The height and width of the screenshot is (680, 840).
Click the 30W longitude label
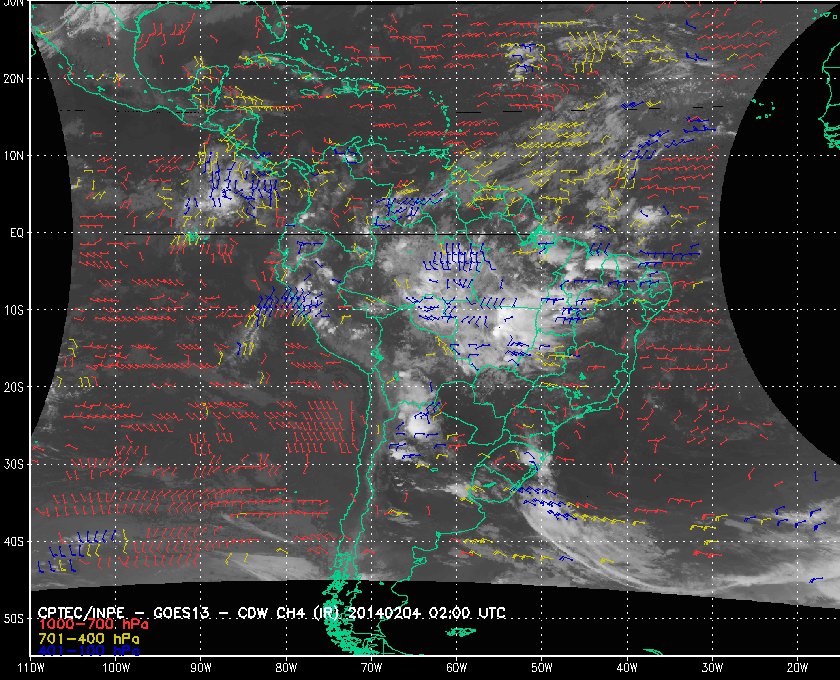(712, 668)
